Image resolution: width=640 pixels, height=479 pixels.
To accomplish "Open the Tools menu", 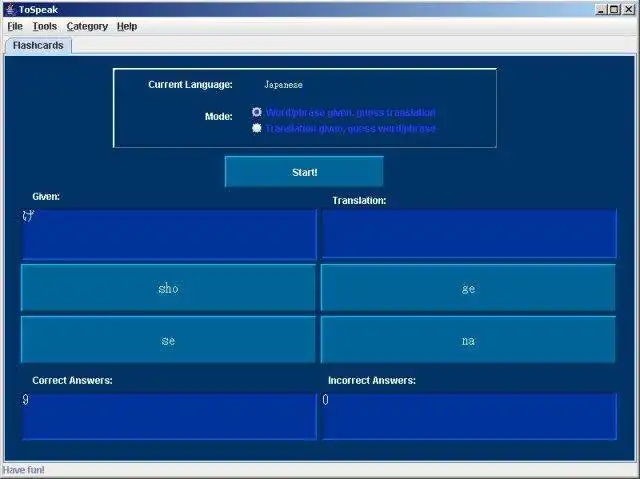I will [44, 27].
